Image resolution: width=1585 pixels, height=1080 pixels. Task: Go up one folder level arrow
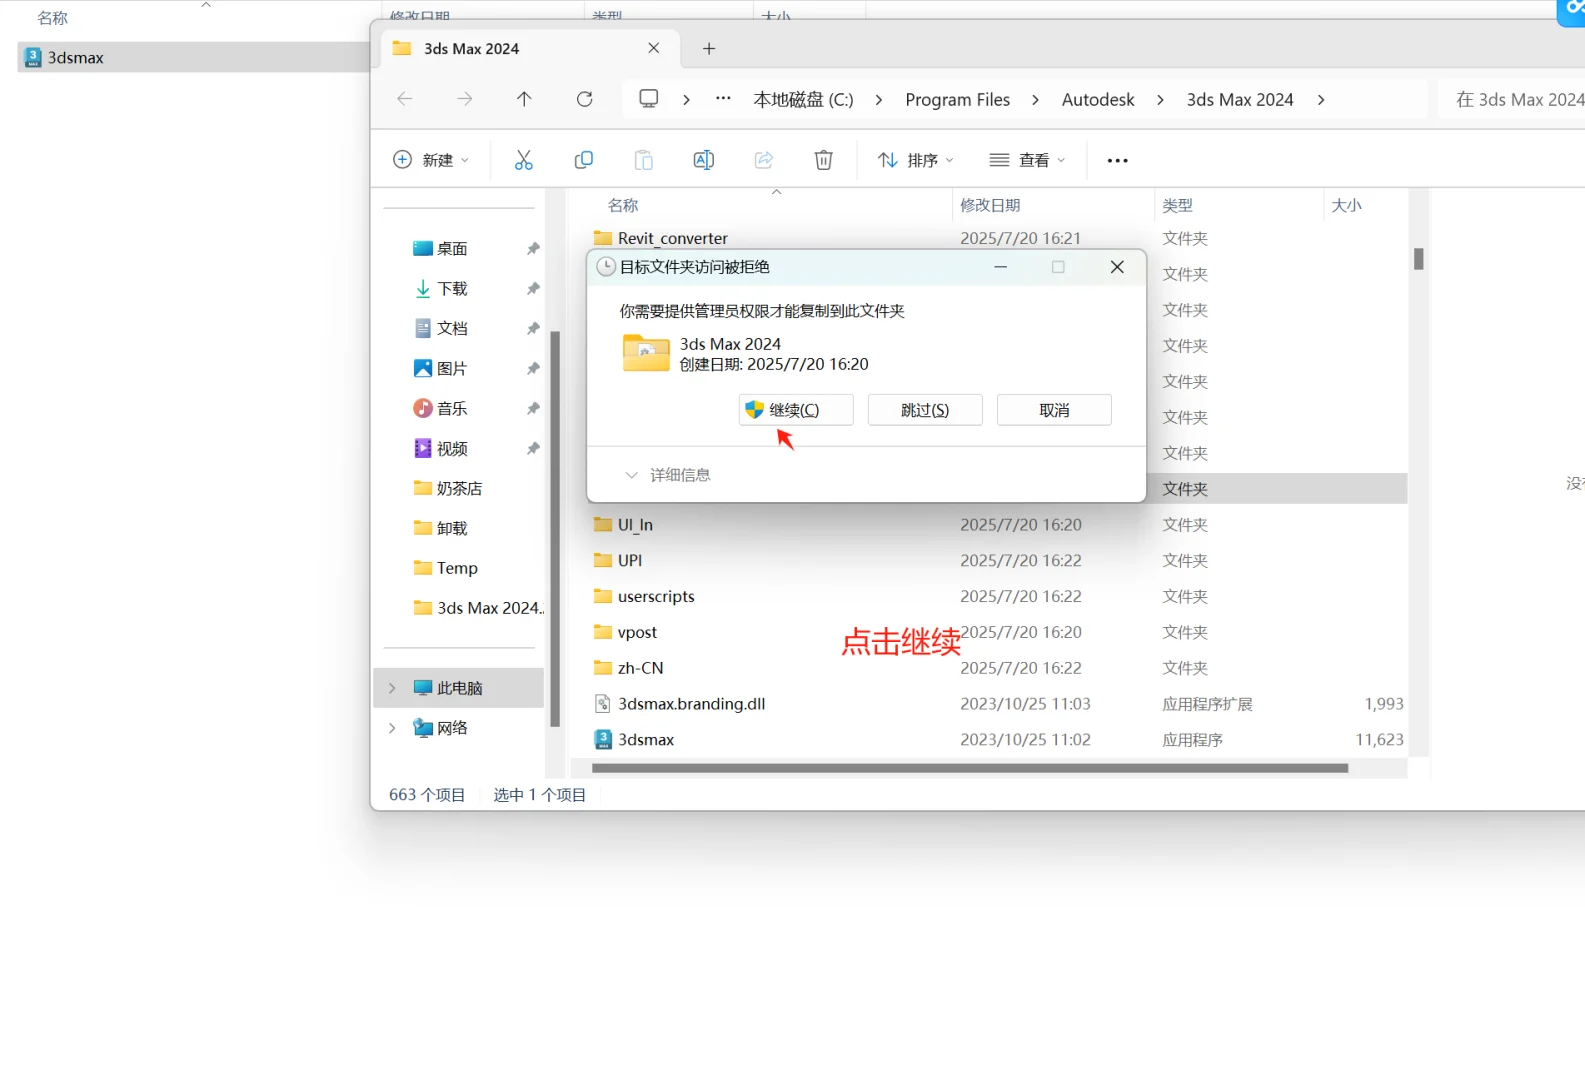[524, 98]
